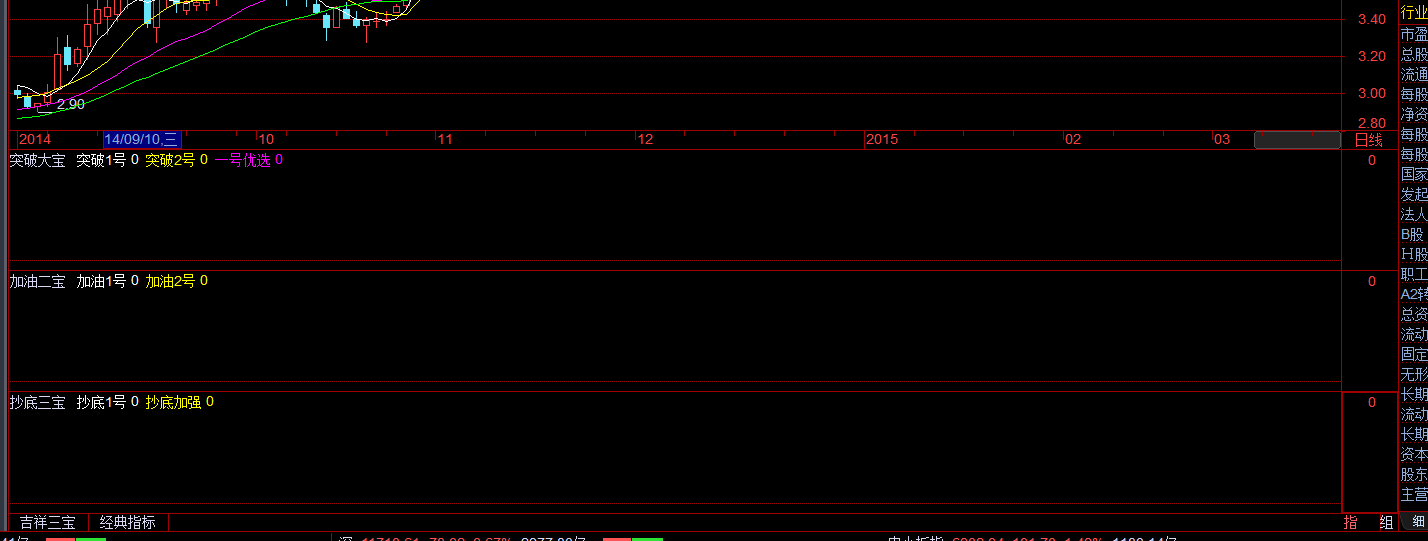Click the 组 button at bottom right
Screen dimensions: 1428x541
coord(1386,522)
